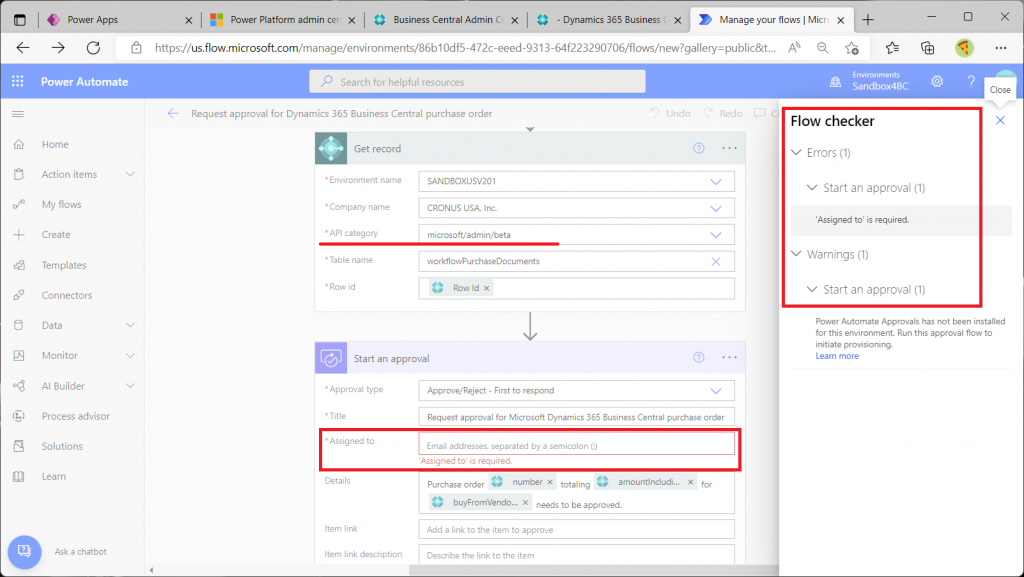Click the Title input field

[576, 417]
